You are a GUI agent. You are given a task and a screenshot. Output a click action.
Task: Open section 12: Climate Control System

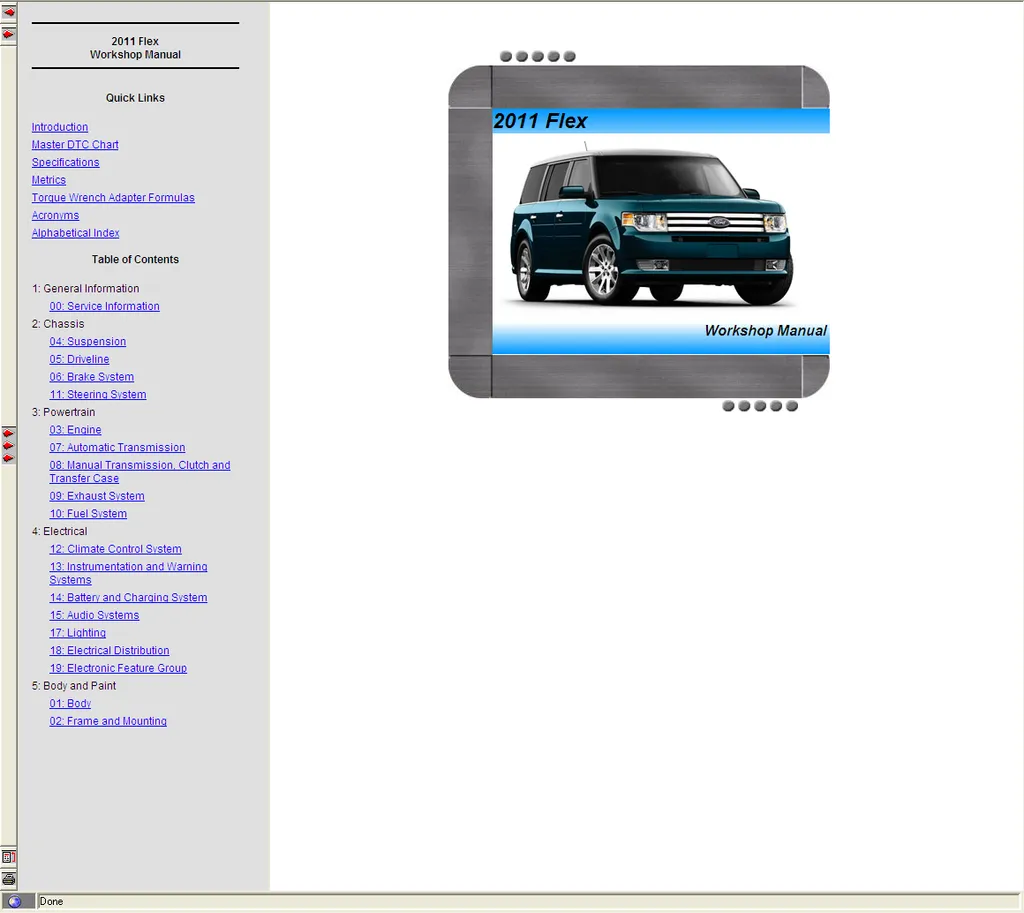point(116,549)
